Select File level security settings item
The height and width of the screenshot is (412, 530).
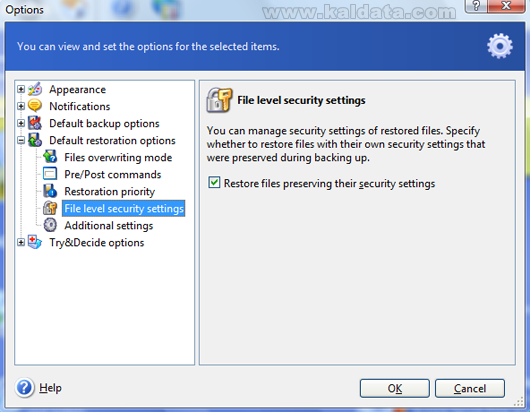[x=124, y=209]
